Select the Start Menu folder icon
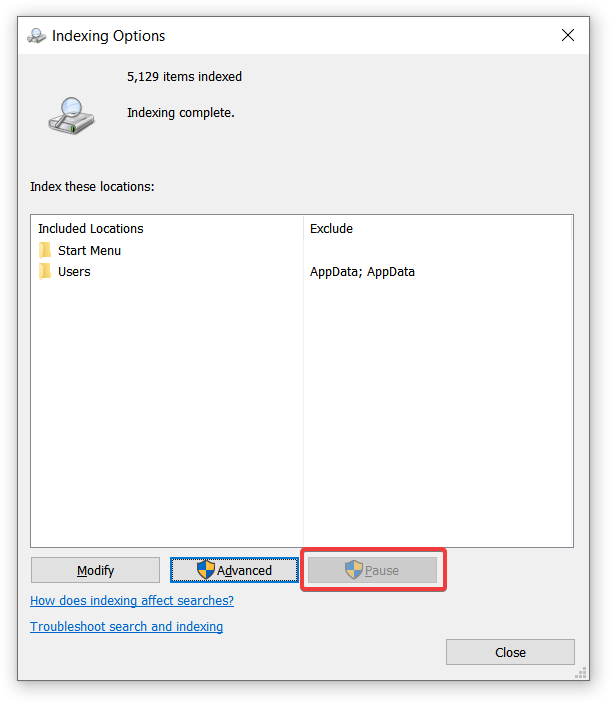Screen dimensions: 611x703 tap(45, 251)
